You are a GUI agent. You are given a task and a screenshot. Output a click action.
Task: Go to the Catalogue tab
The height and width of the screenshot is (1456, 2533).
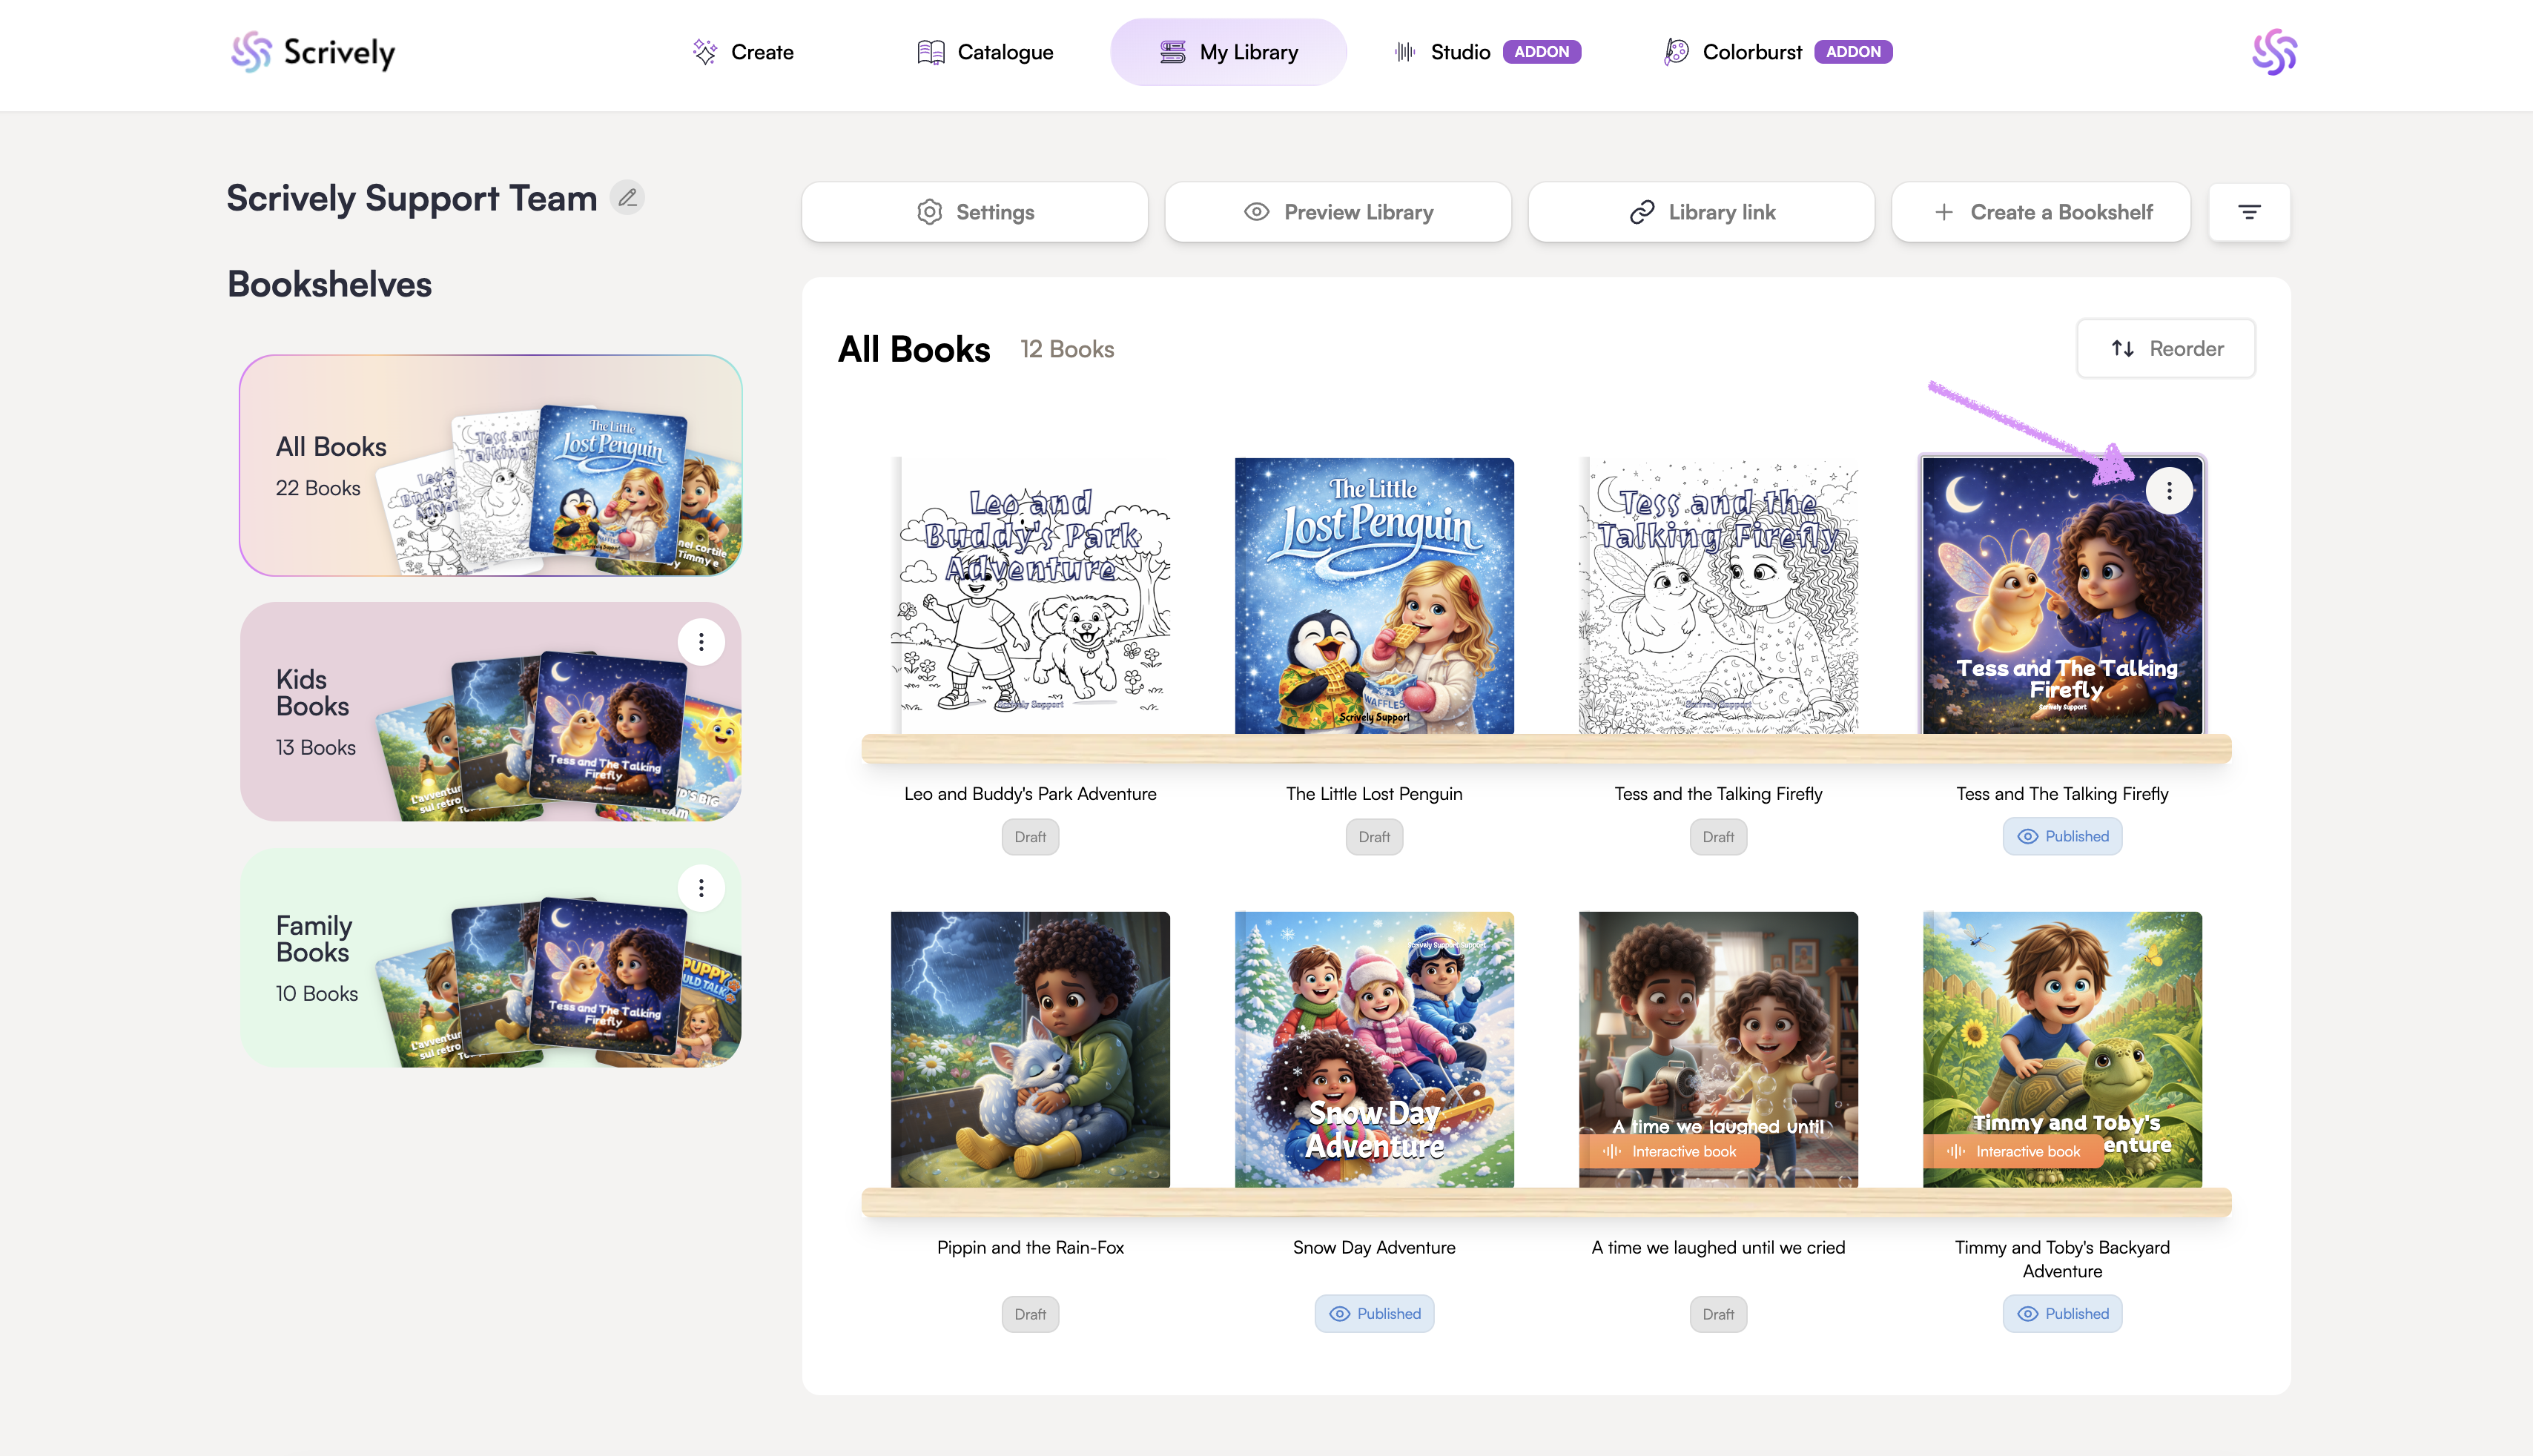pos(985,52)
